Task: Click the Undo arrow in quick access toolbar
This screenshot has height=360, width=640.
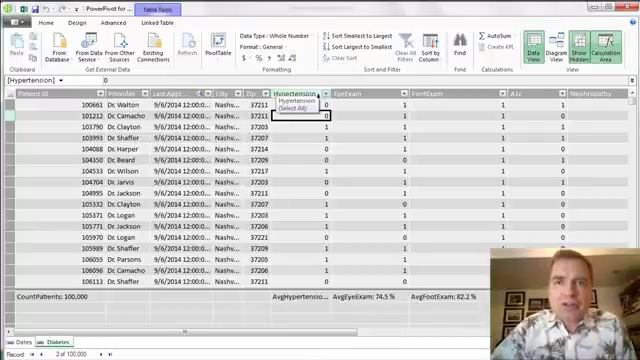Action: [x=46, y=9]
